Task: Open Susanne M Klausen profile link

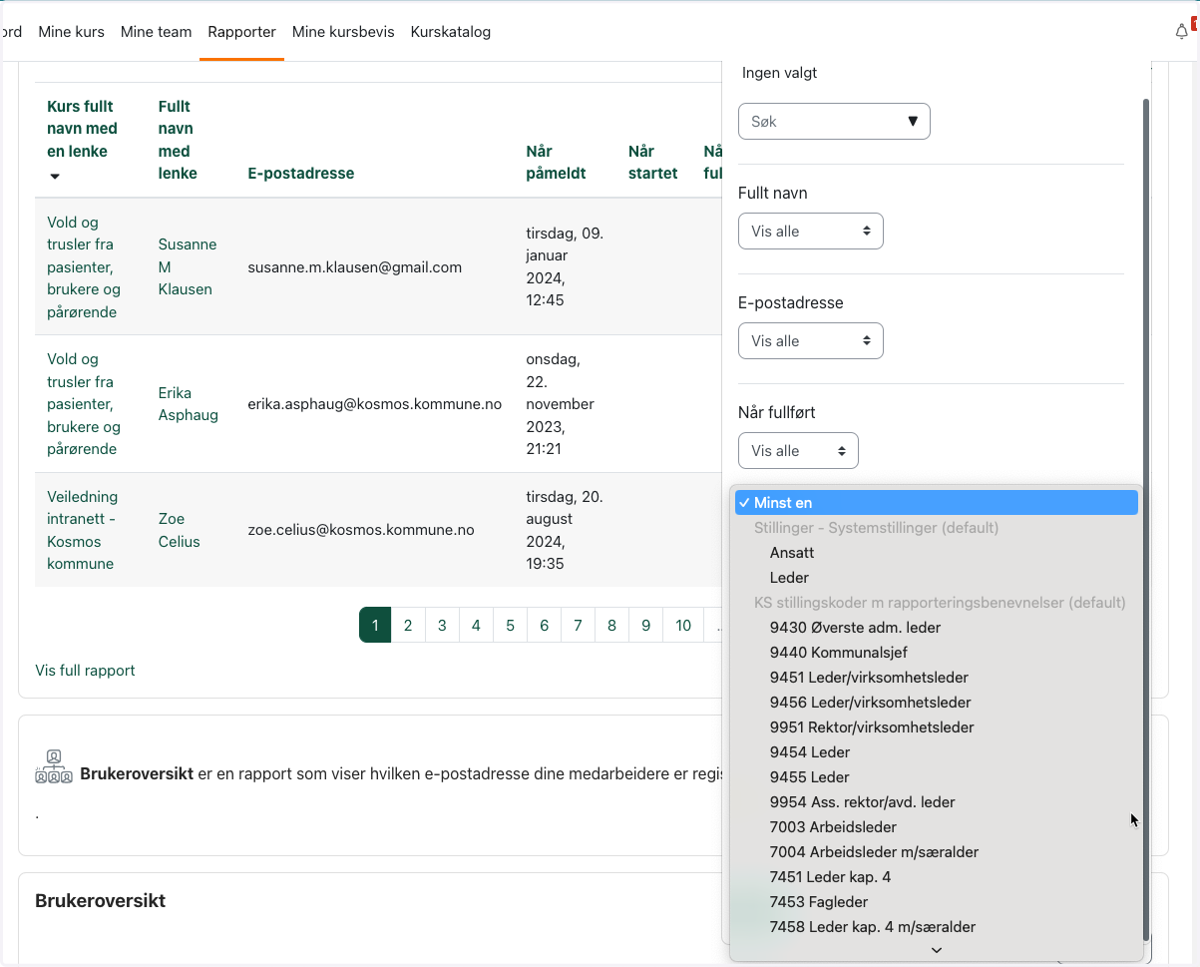Action: pos(187,267)
